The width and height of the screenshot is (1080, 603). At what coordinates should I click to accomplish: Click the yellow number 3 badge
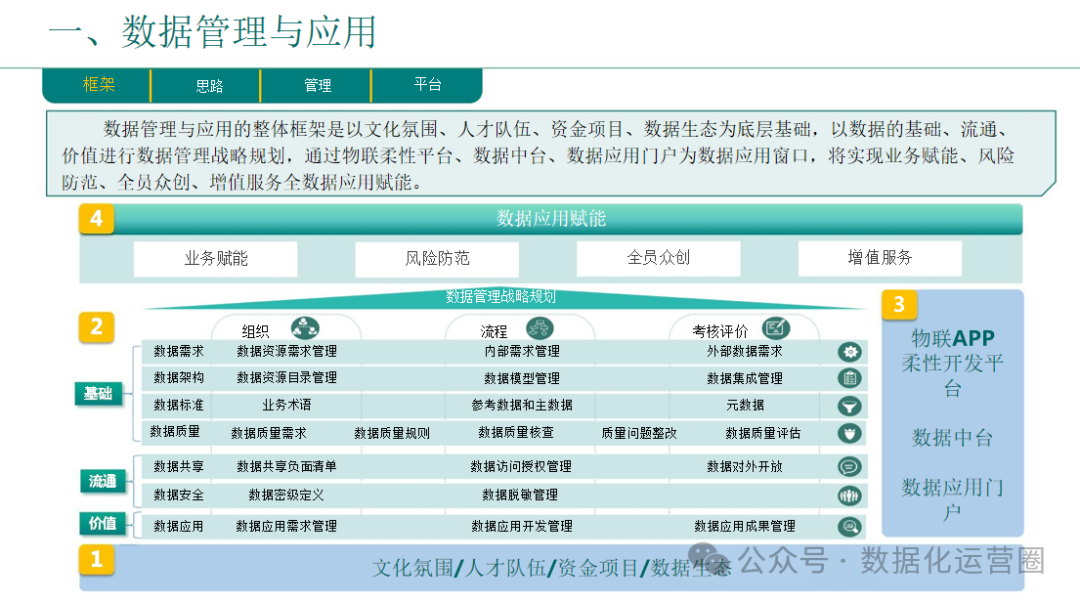click(x=899, y=305)
